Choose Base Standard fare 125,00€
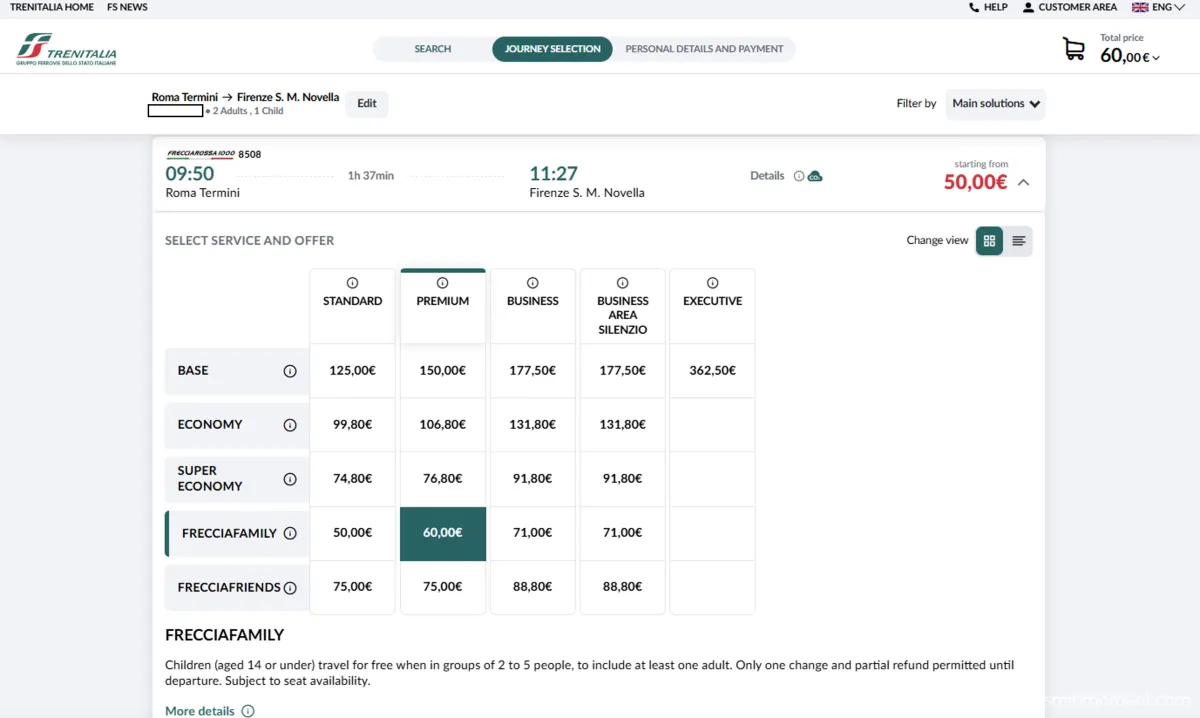Image resolution: width=1200 pixels, height=718 pixels. click(352, 371)
